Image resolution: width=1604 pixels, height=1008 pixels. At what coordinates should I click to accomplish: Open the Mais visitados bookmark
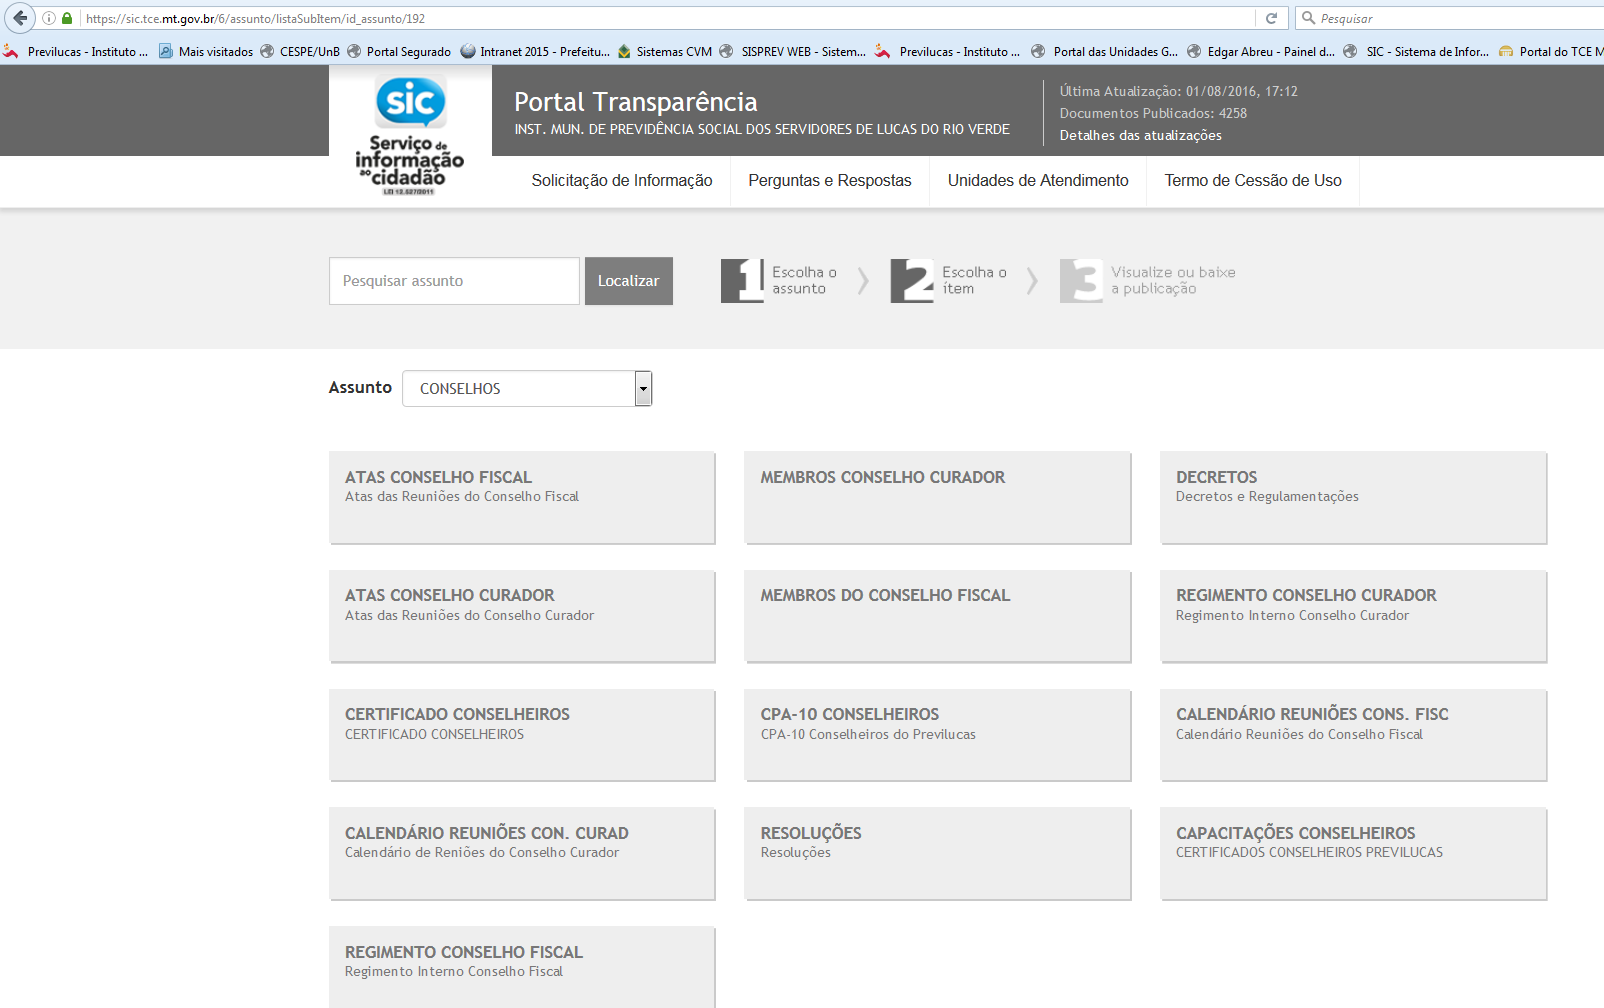point(206,52)
